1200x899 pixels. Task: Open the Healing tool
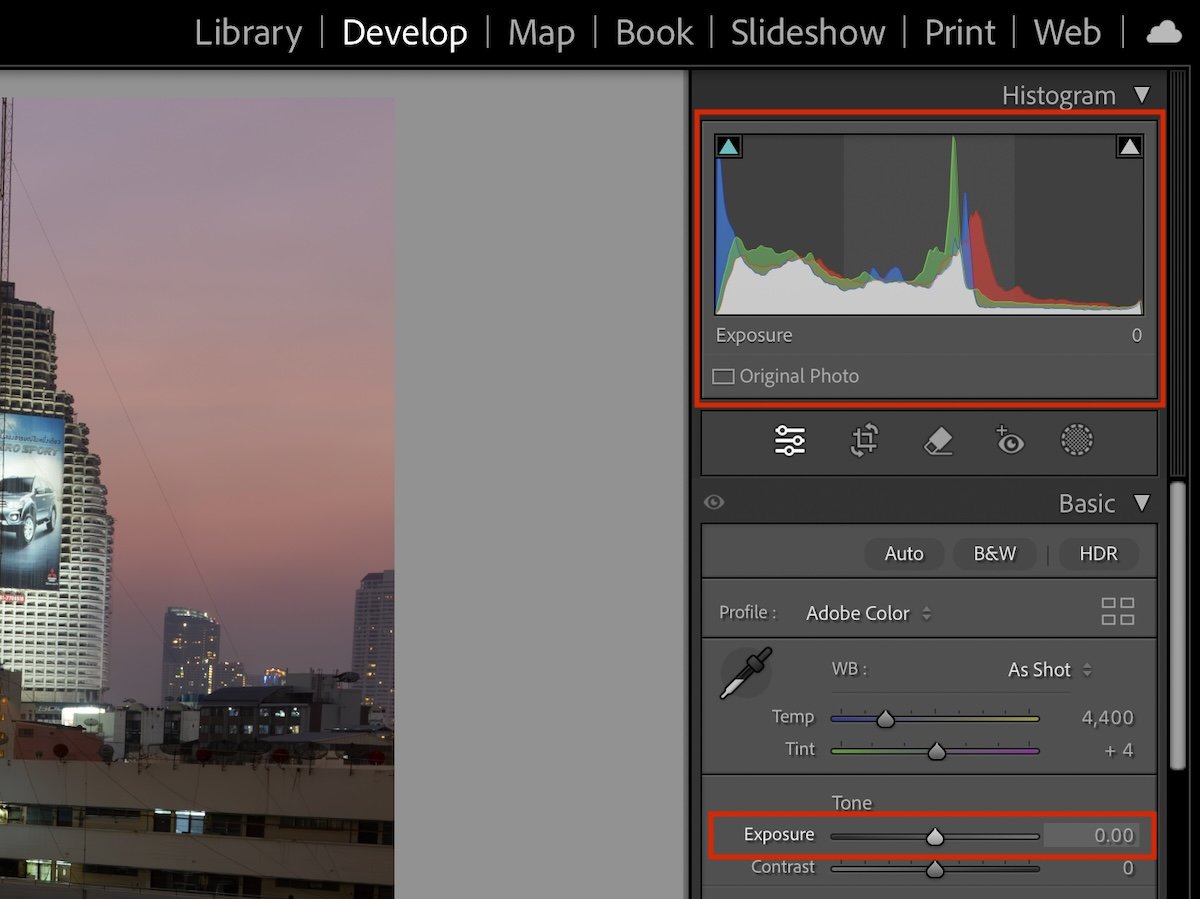click(936, 440)
